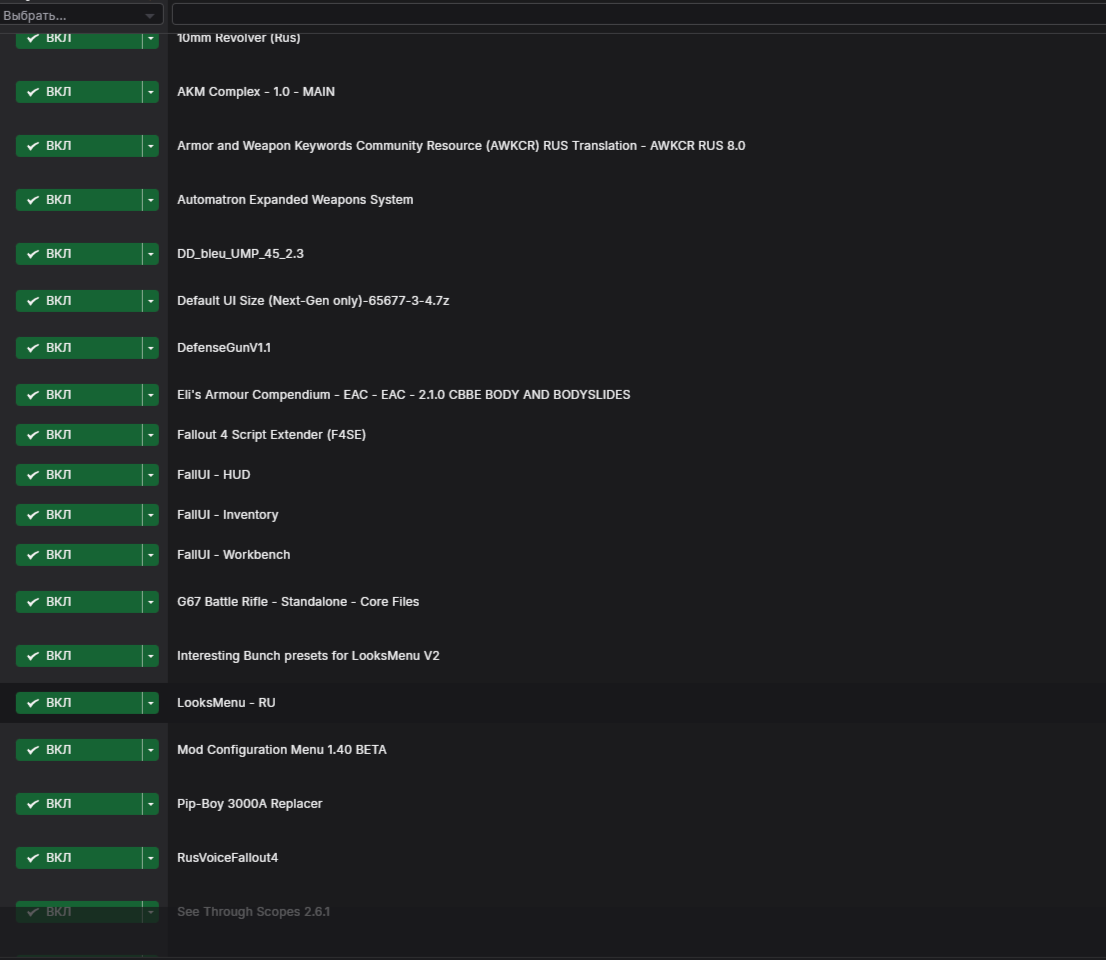Focus the mod name filter text field

[x=638, y=15]
